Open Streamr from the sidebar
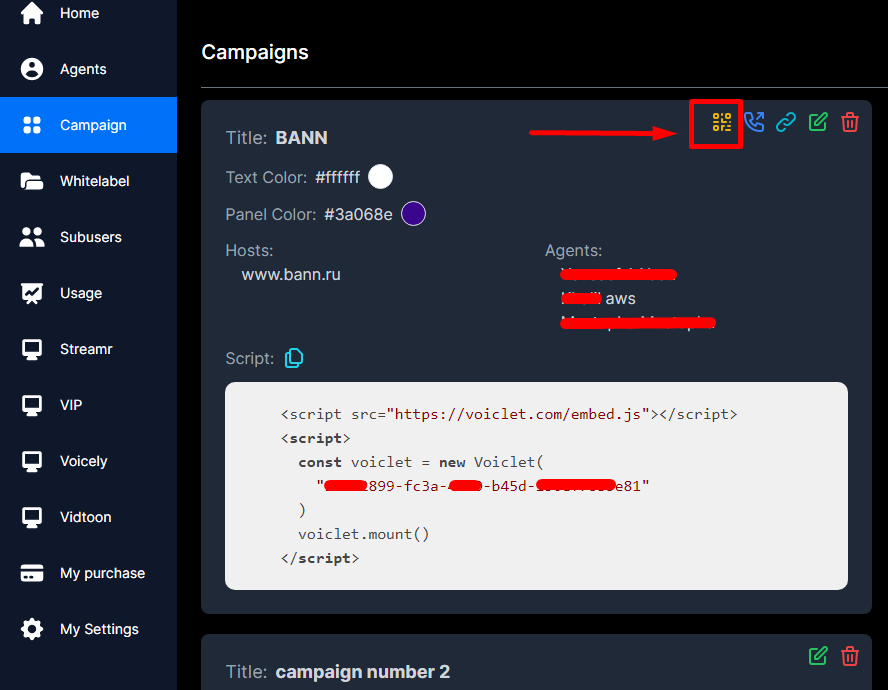The image size is (888, 690). point(88,350)
